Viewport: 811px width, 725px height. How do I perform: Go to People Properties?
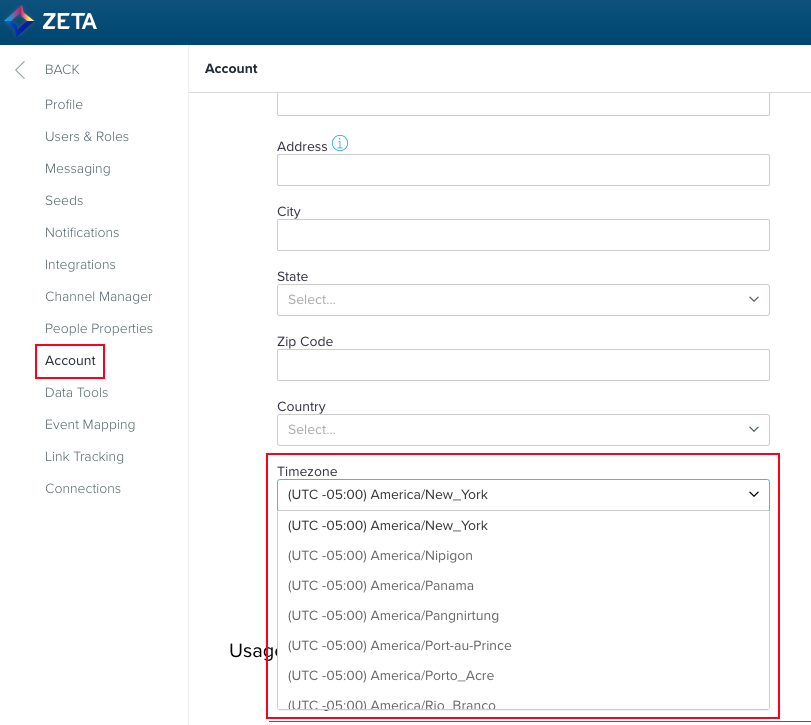pyautogui.click(x=99, y=329)
